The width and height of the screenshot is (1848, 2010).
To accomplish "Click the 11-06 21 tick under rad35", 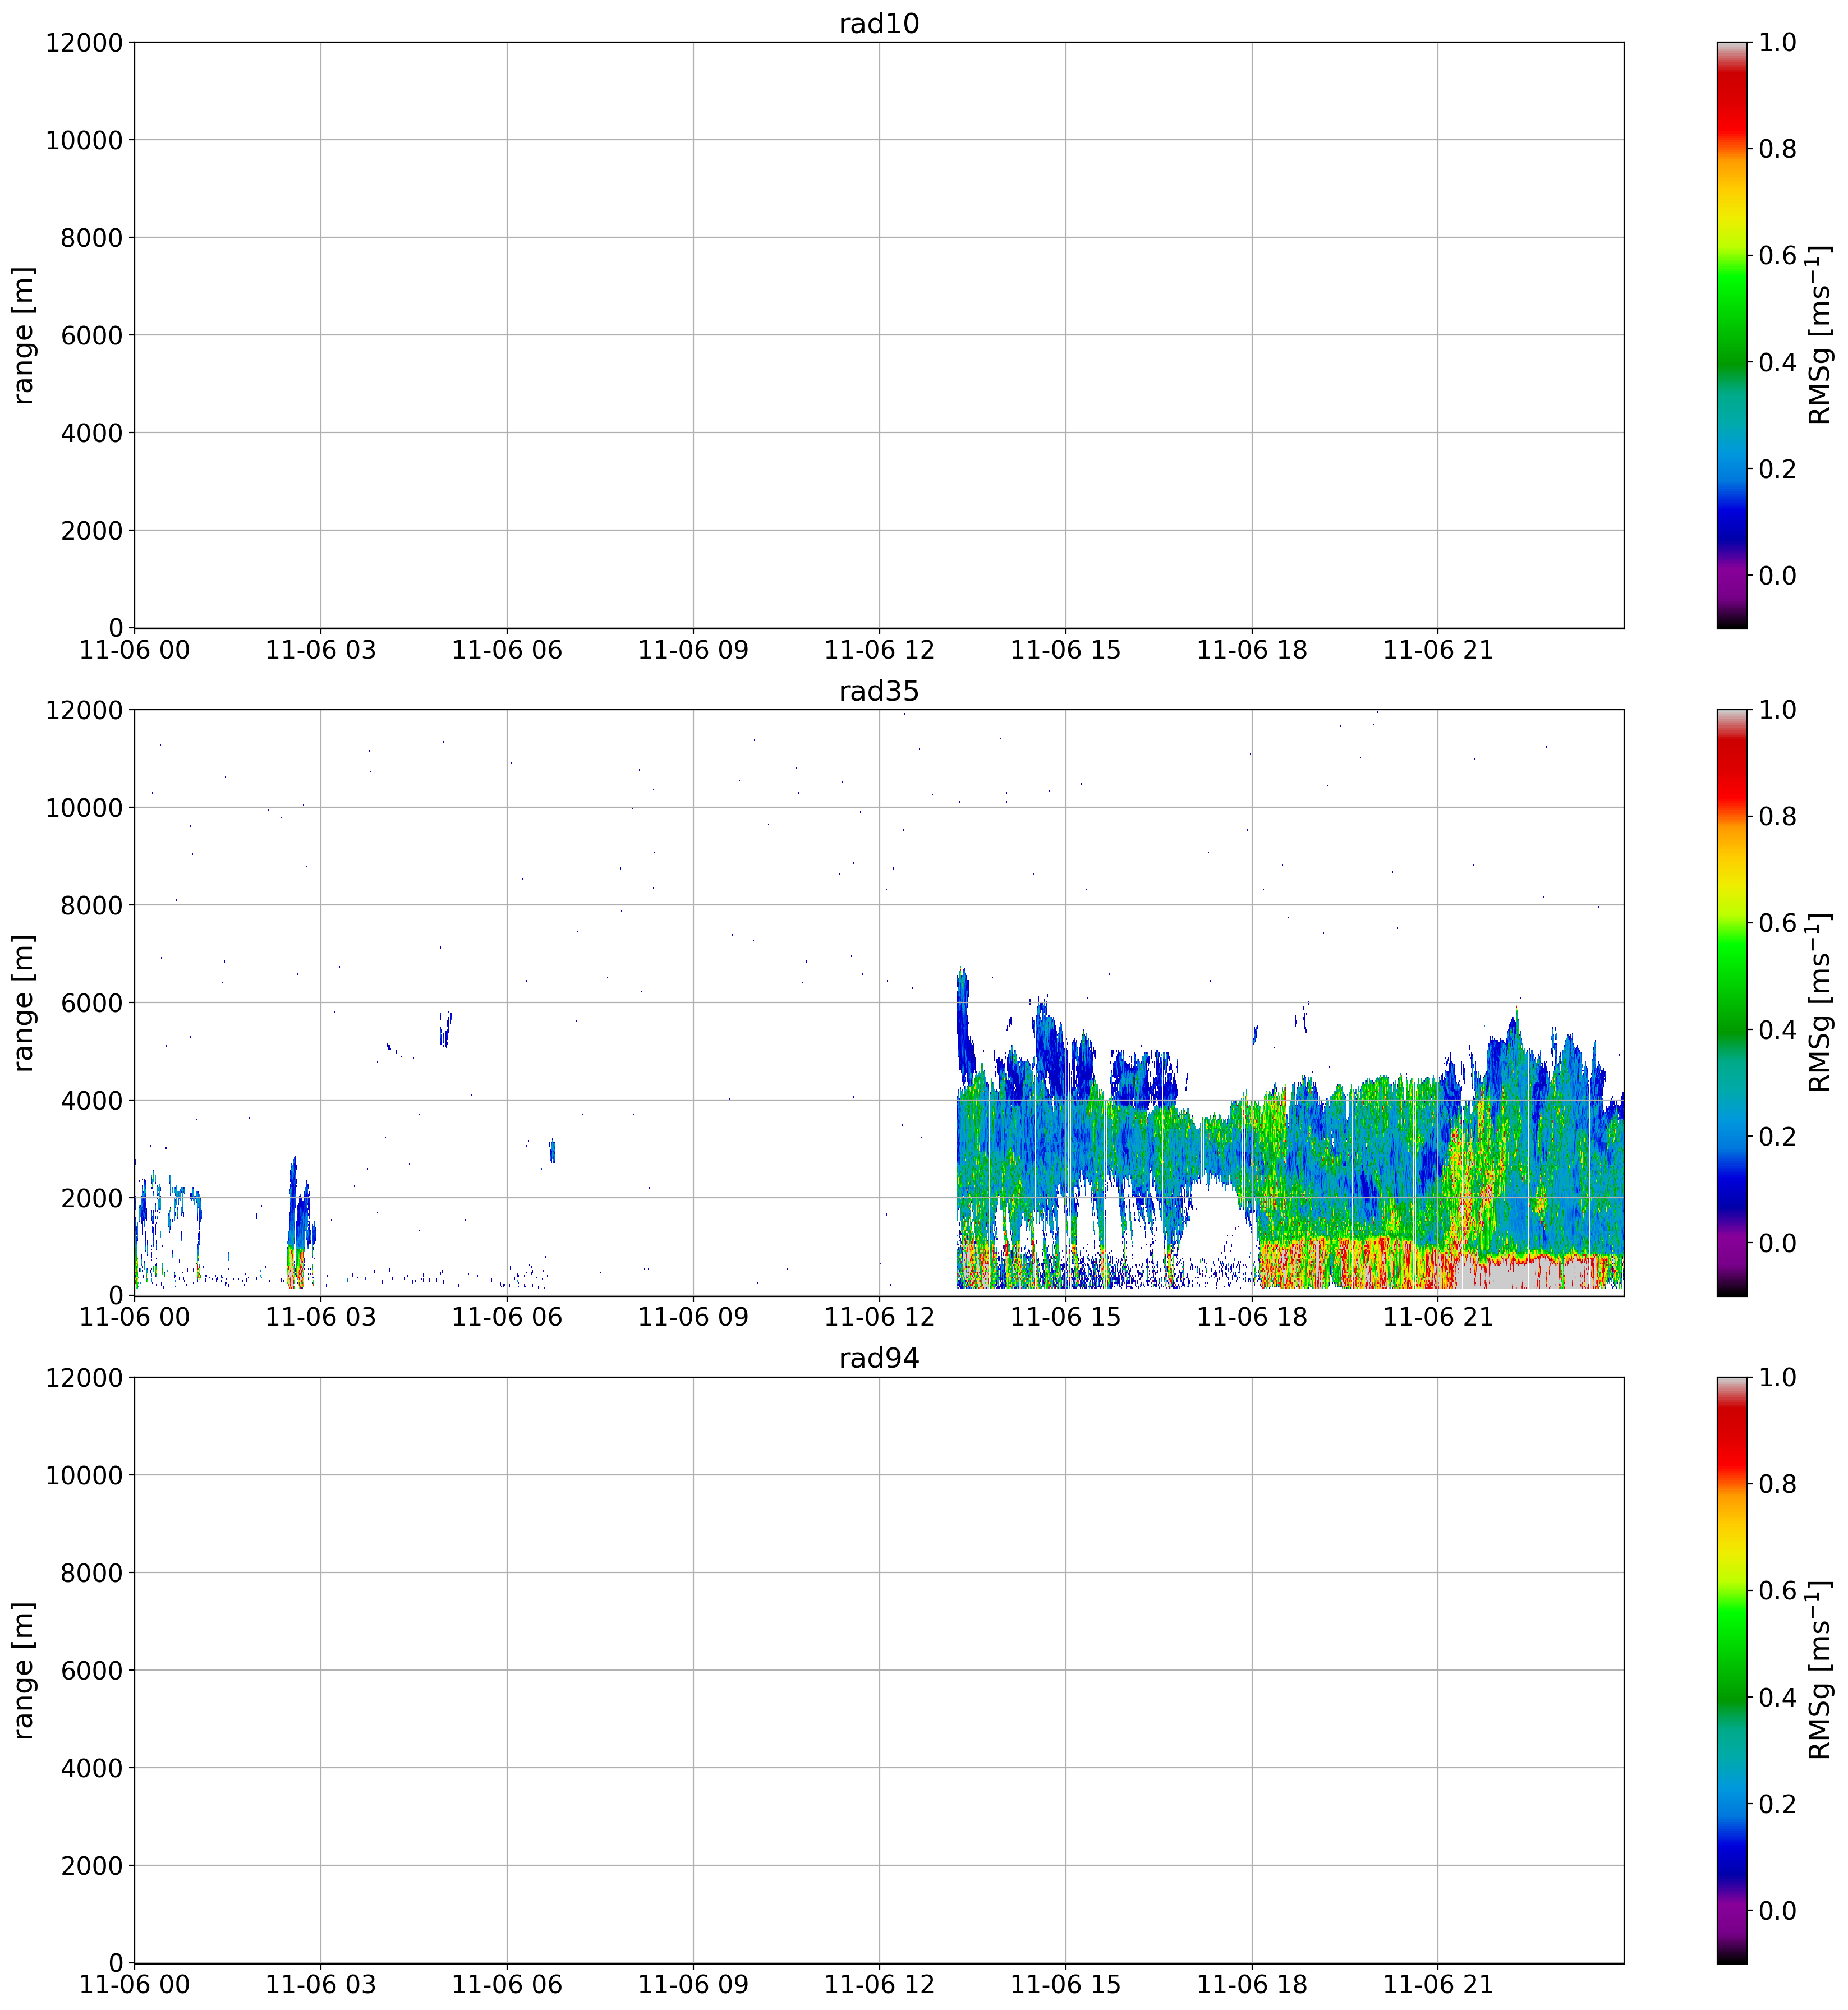I will [x=1437, y=1317].
